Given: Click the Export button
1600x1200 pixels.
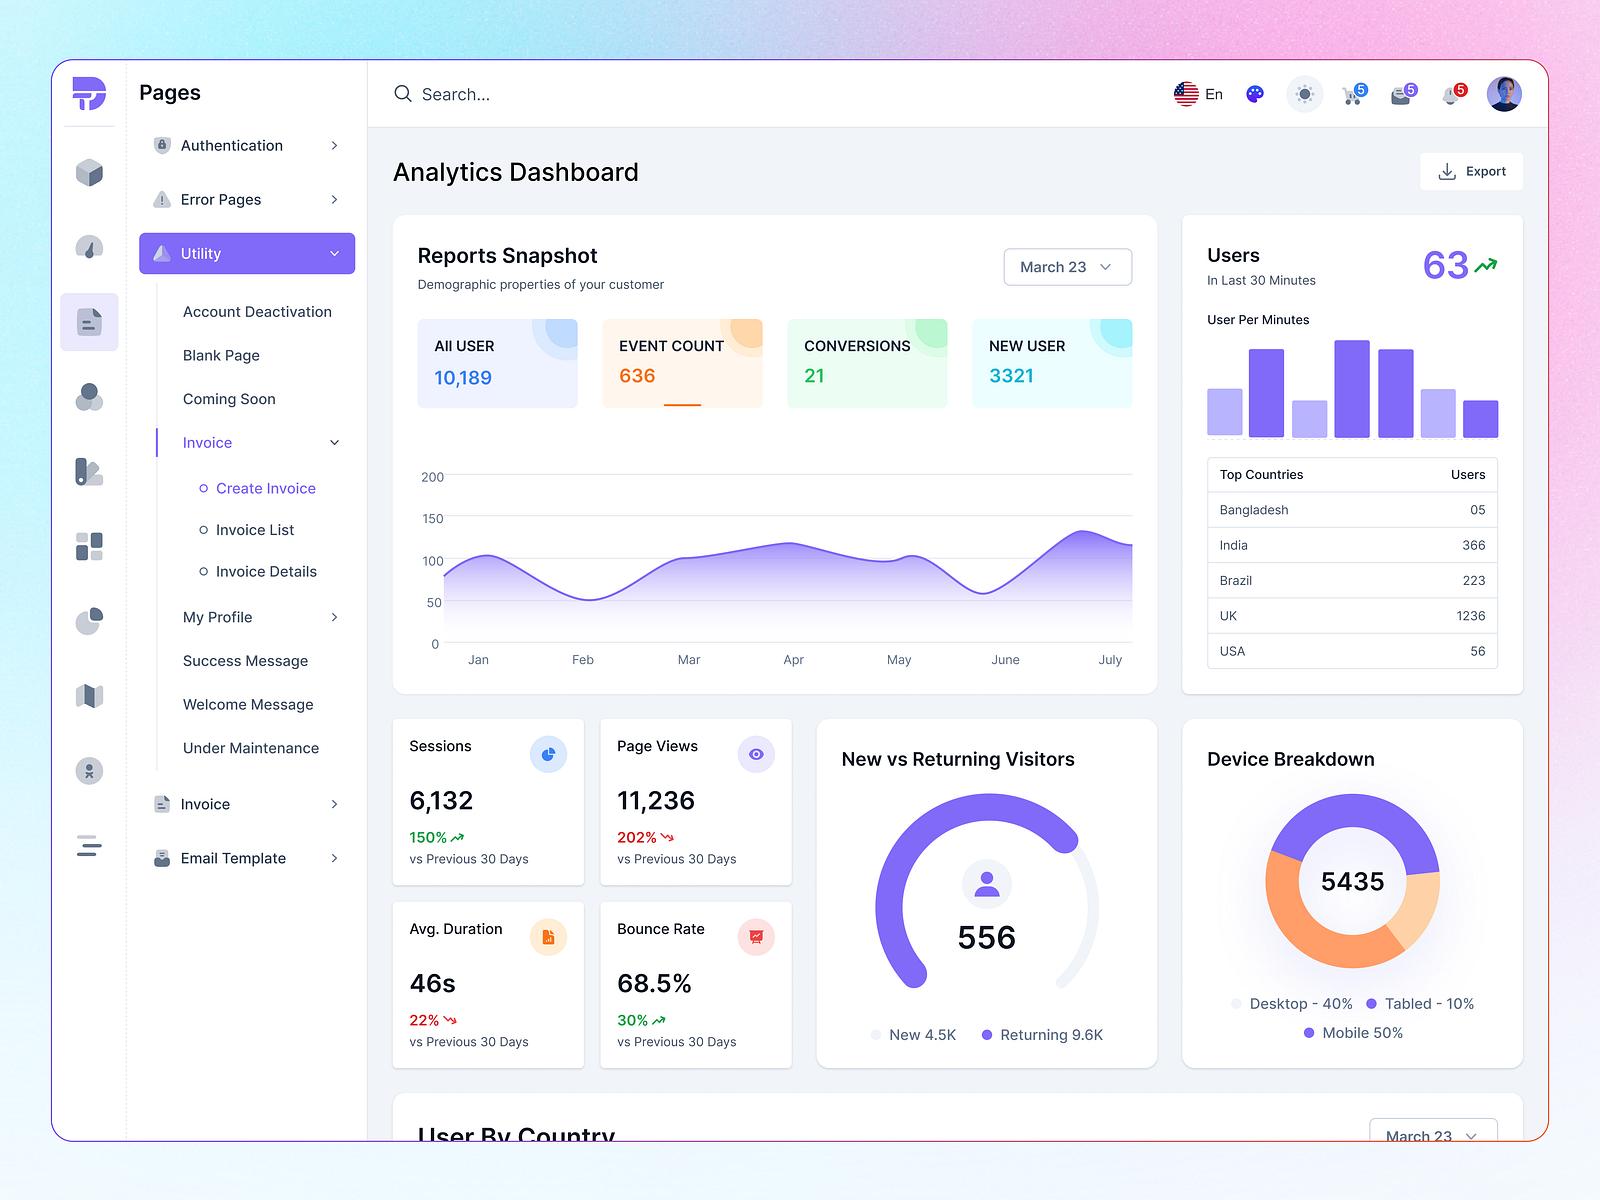Looking at the screenshot, I should tap(1471, 171).
